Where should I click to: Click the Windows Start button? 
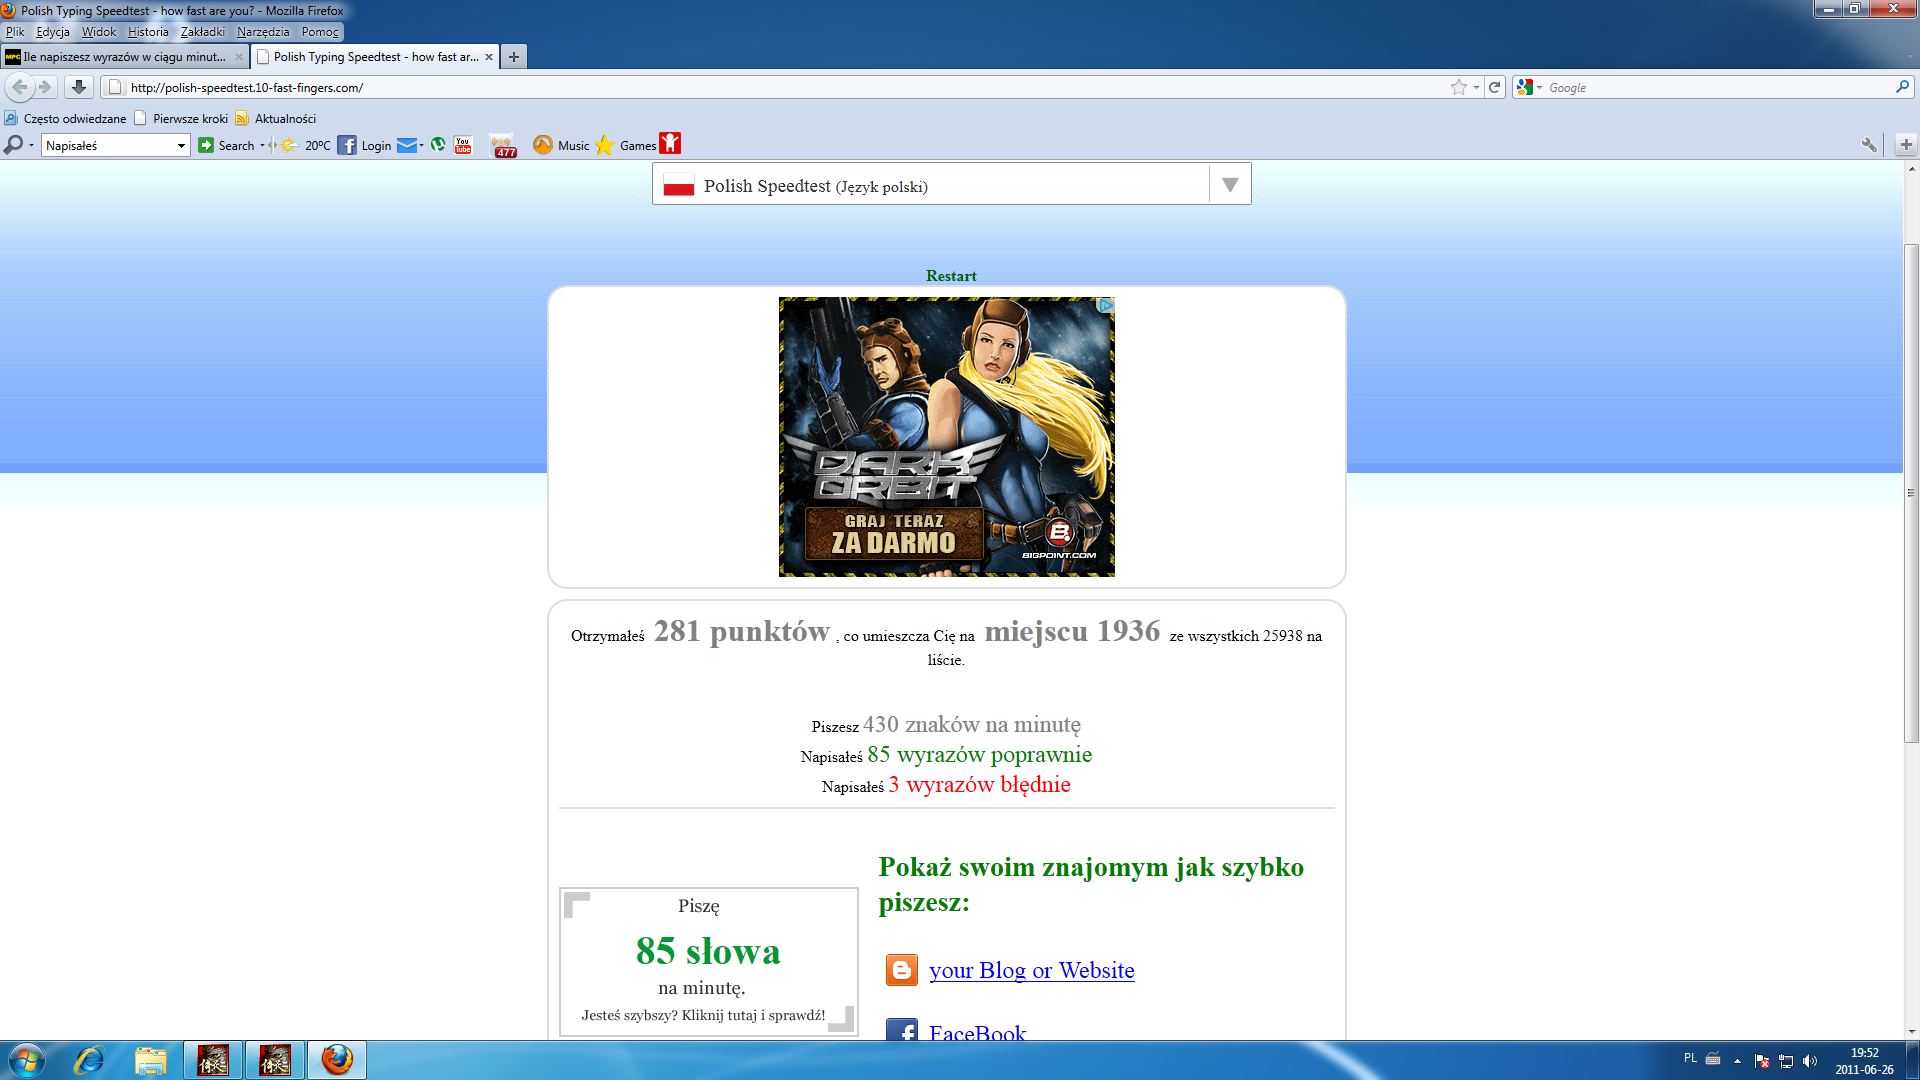pos(27,1060)
